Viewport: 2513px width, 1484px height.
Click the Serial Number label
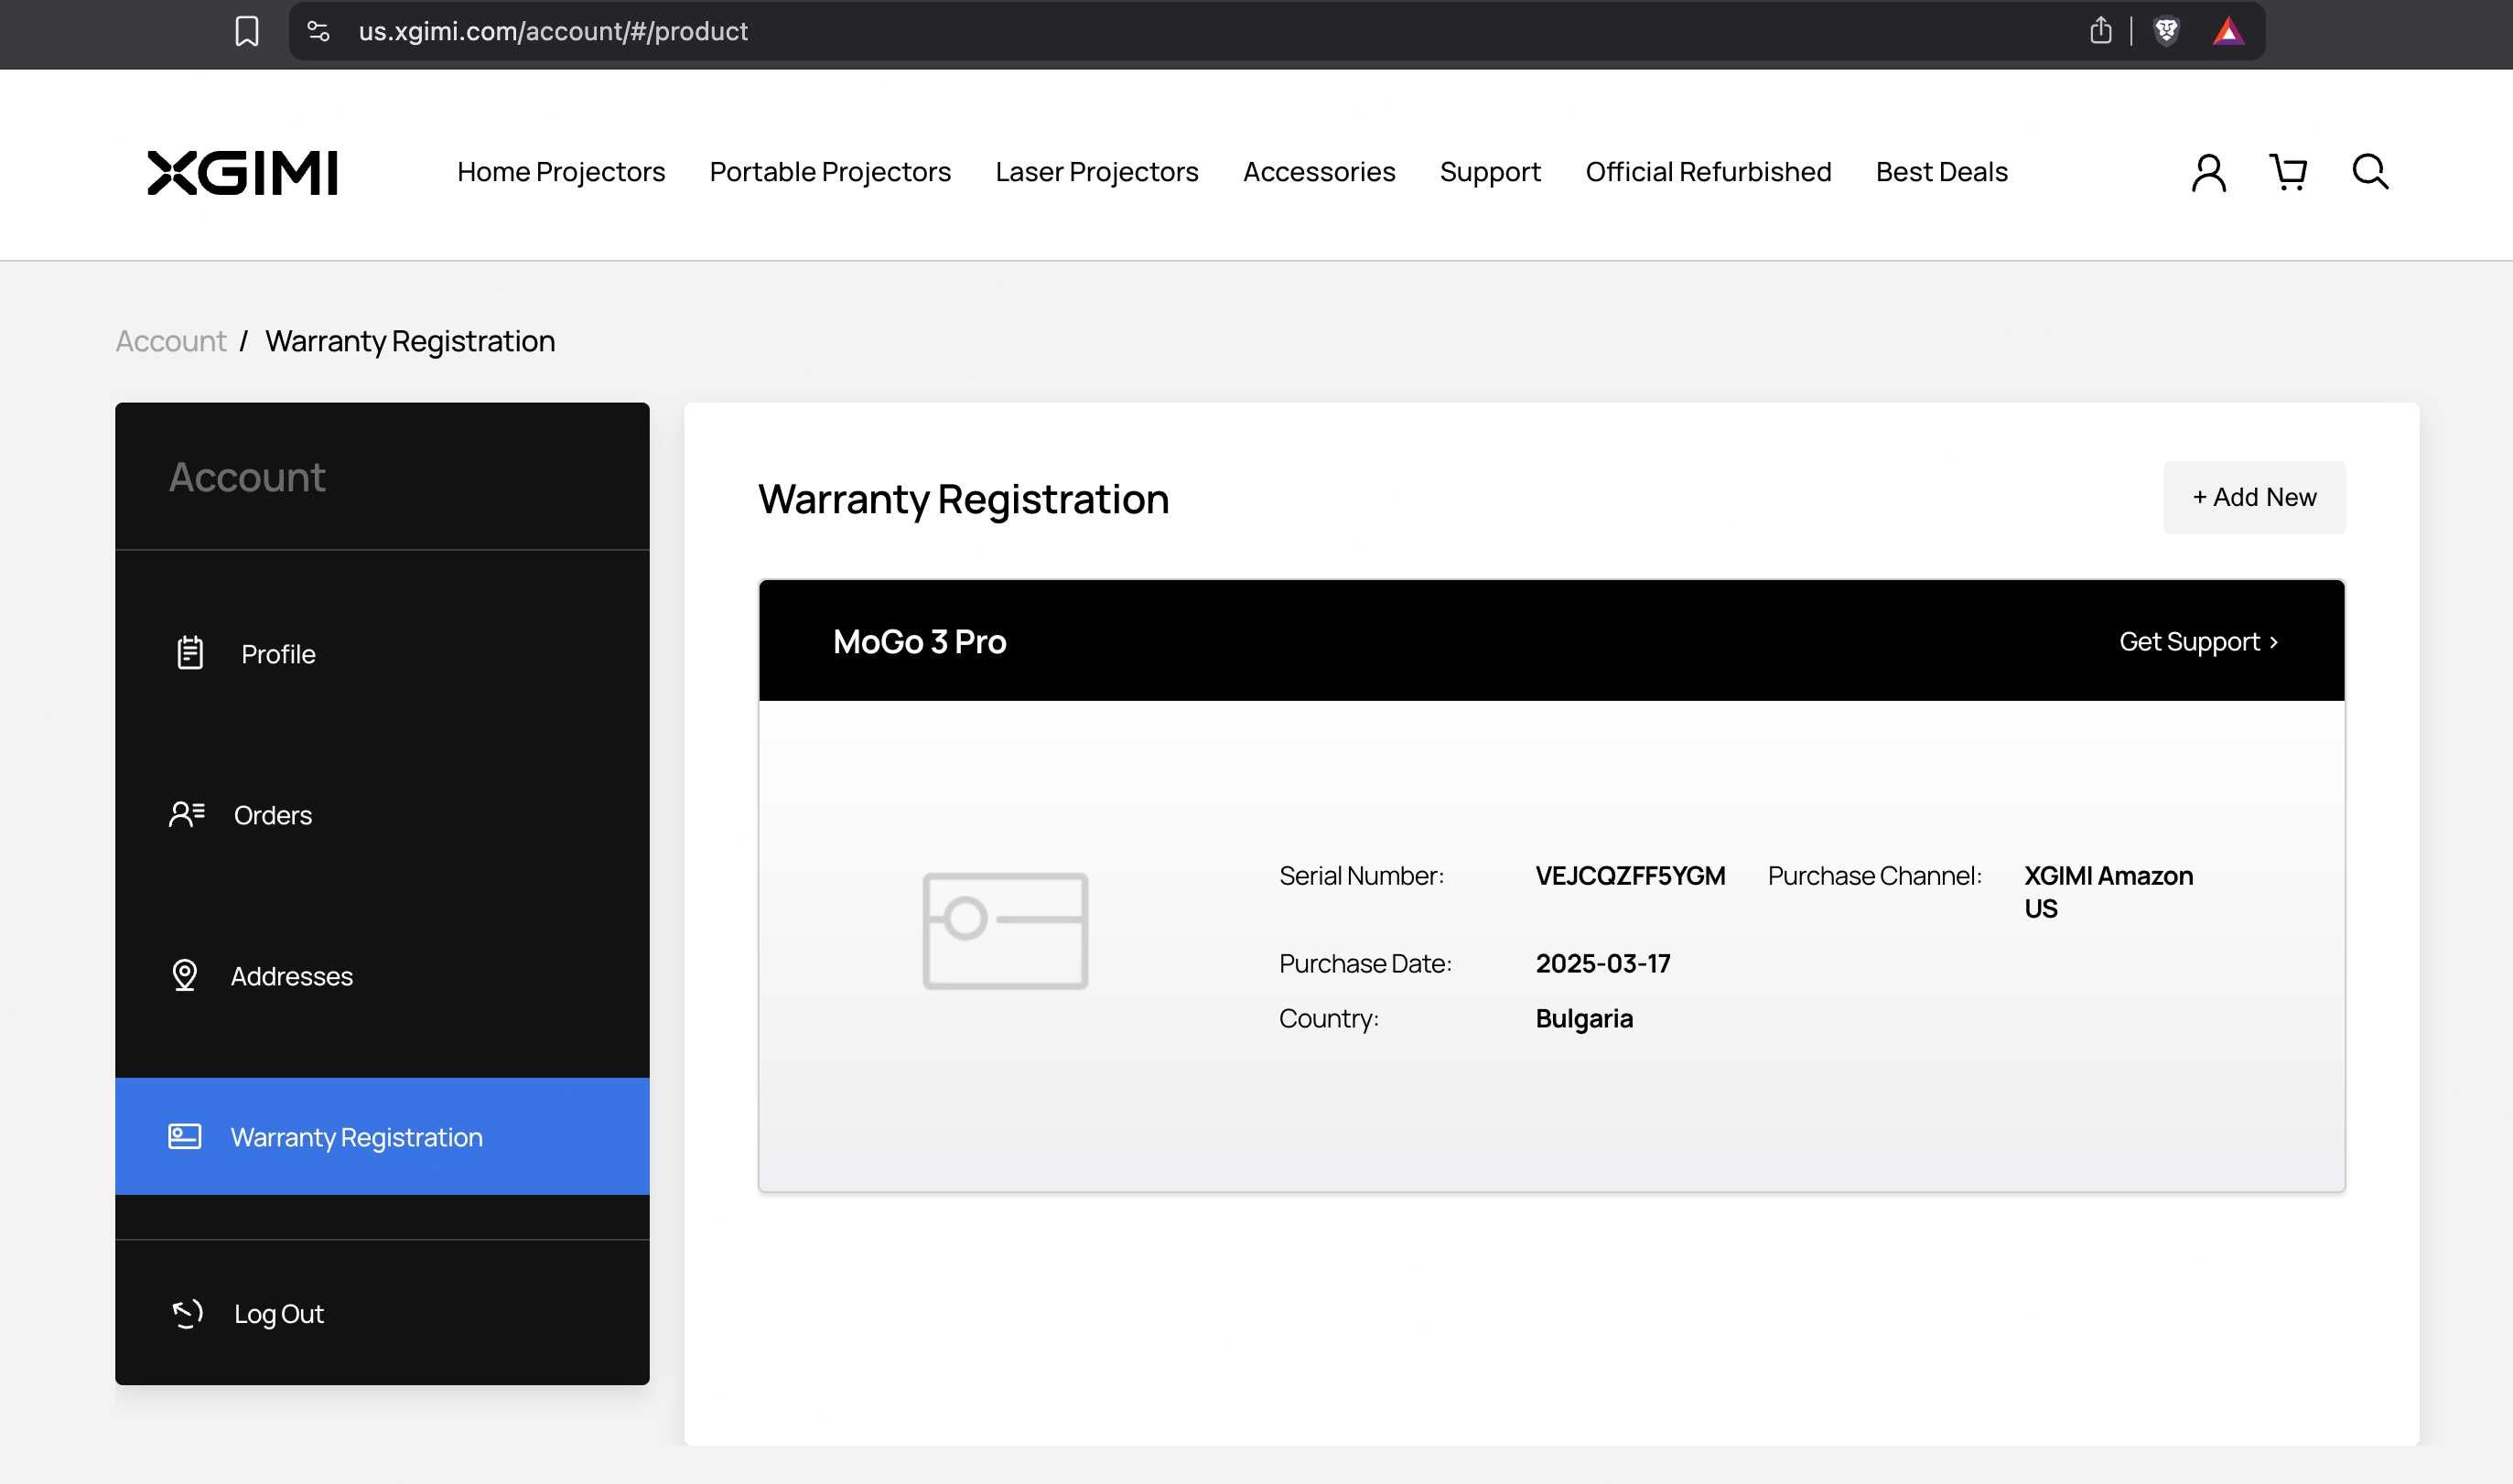(1361, 876)
